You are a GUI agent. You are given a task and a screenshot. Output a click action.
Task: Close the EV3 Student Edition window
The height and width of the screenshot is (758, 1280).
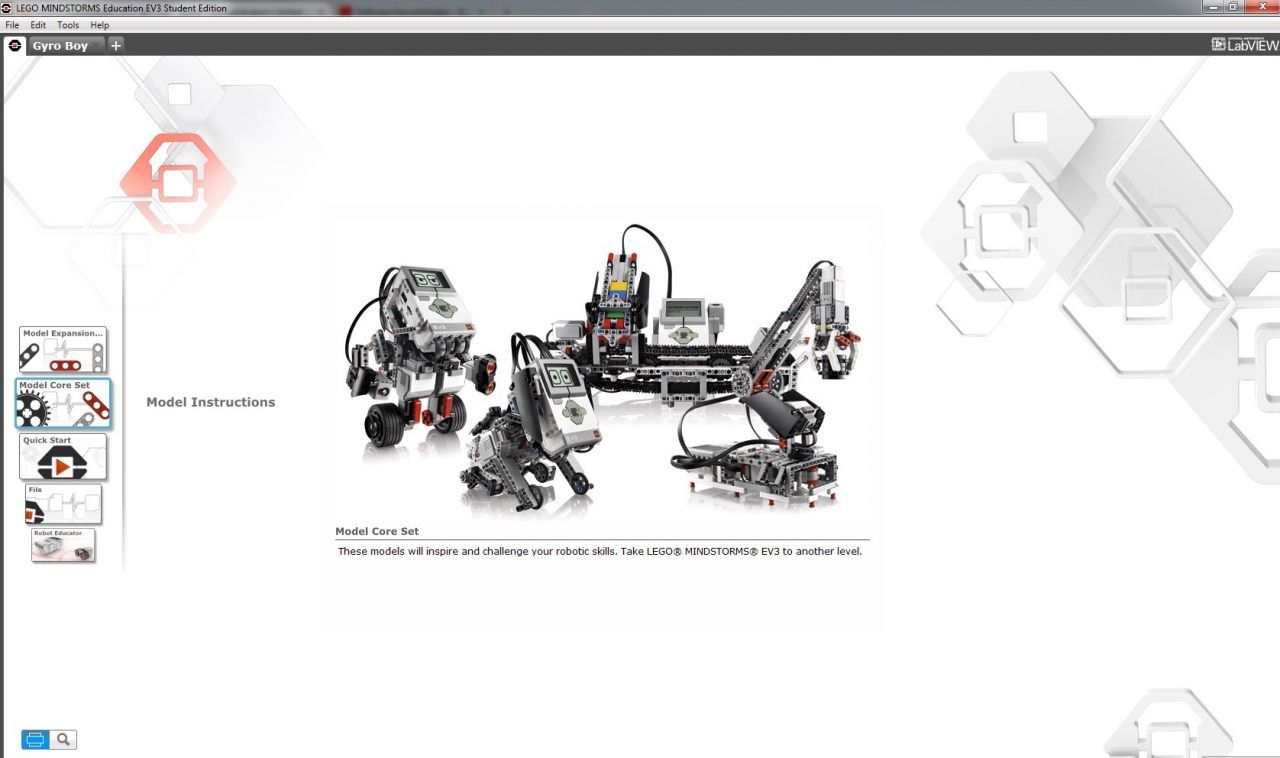click(x=1261, y=7)
